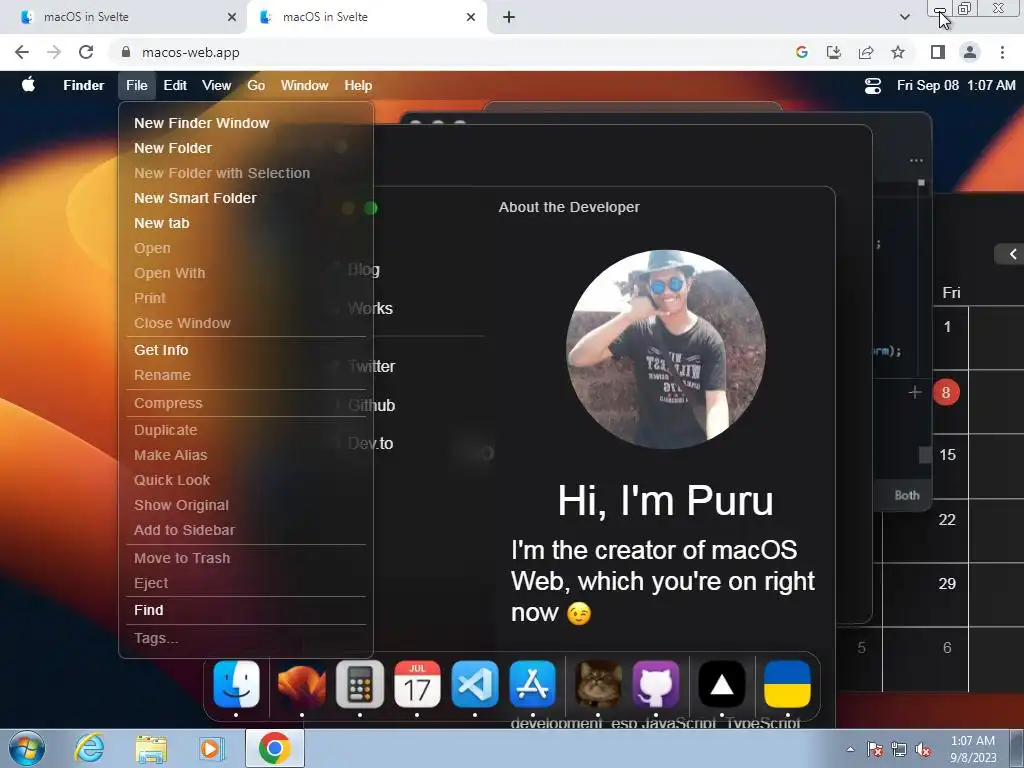Viewport: 1024px width, 768px height.
Task: Close the first macOS in Svelte tab
Action: click(x=232, y=17)
